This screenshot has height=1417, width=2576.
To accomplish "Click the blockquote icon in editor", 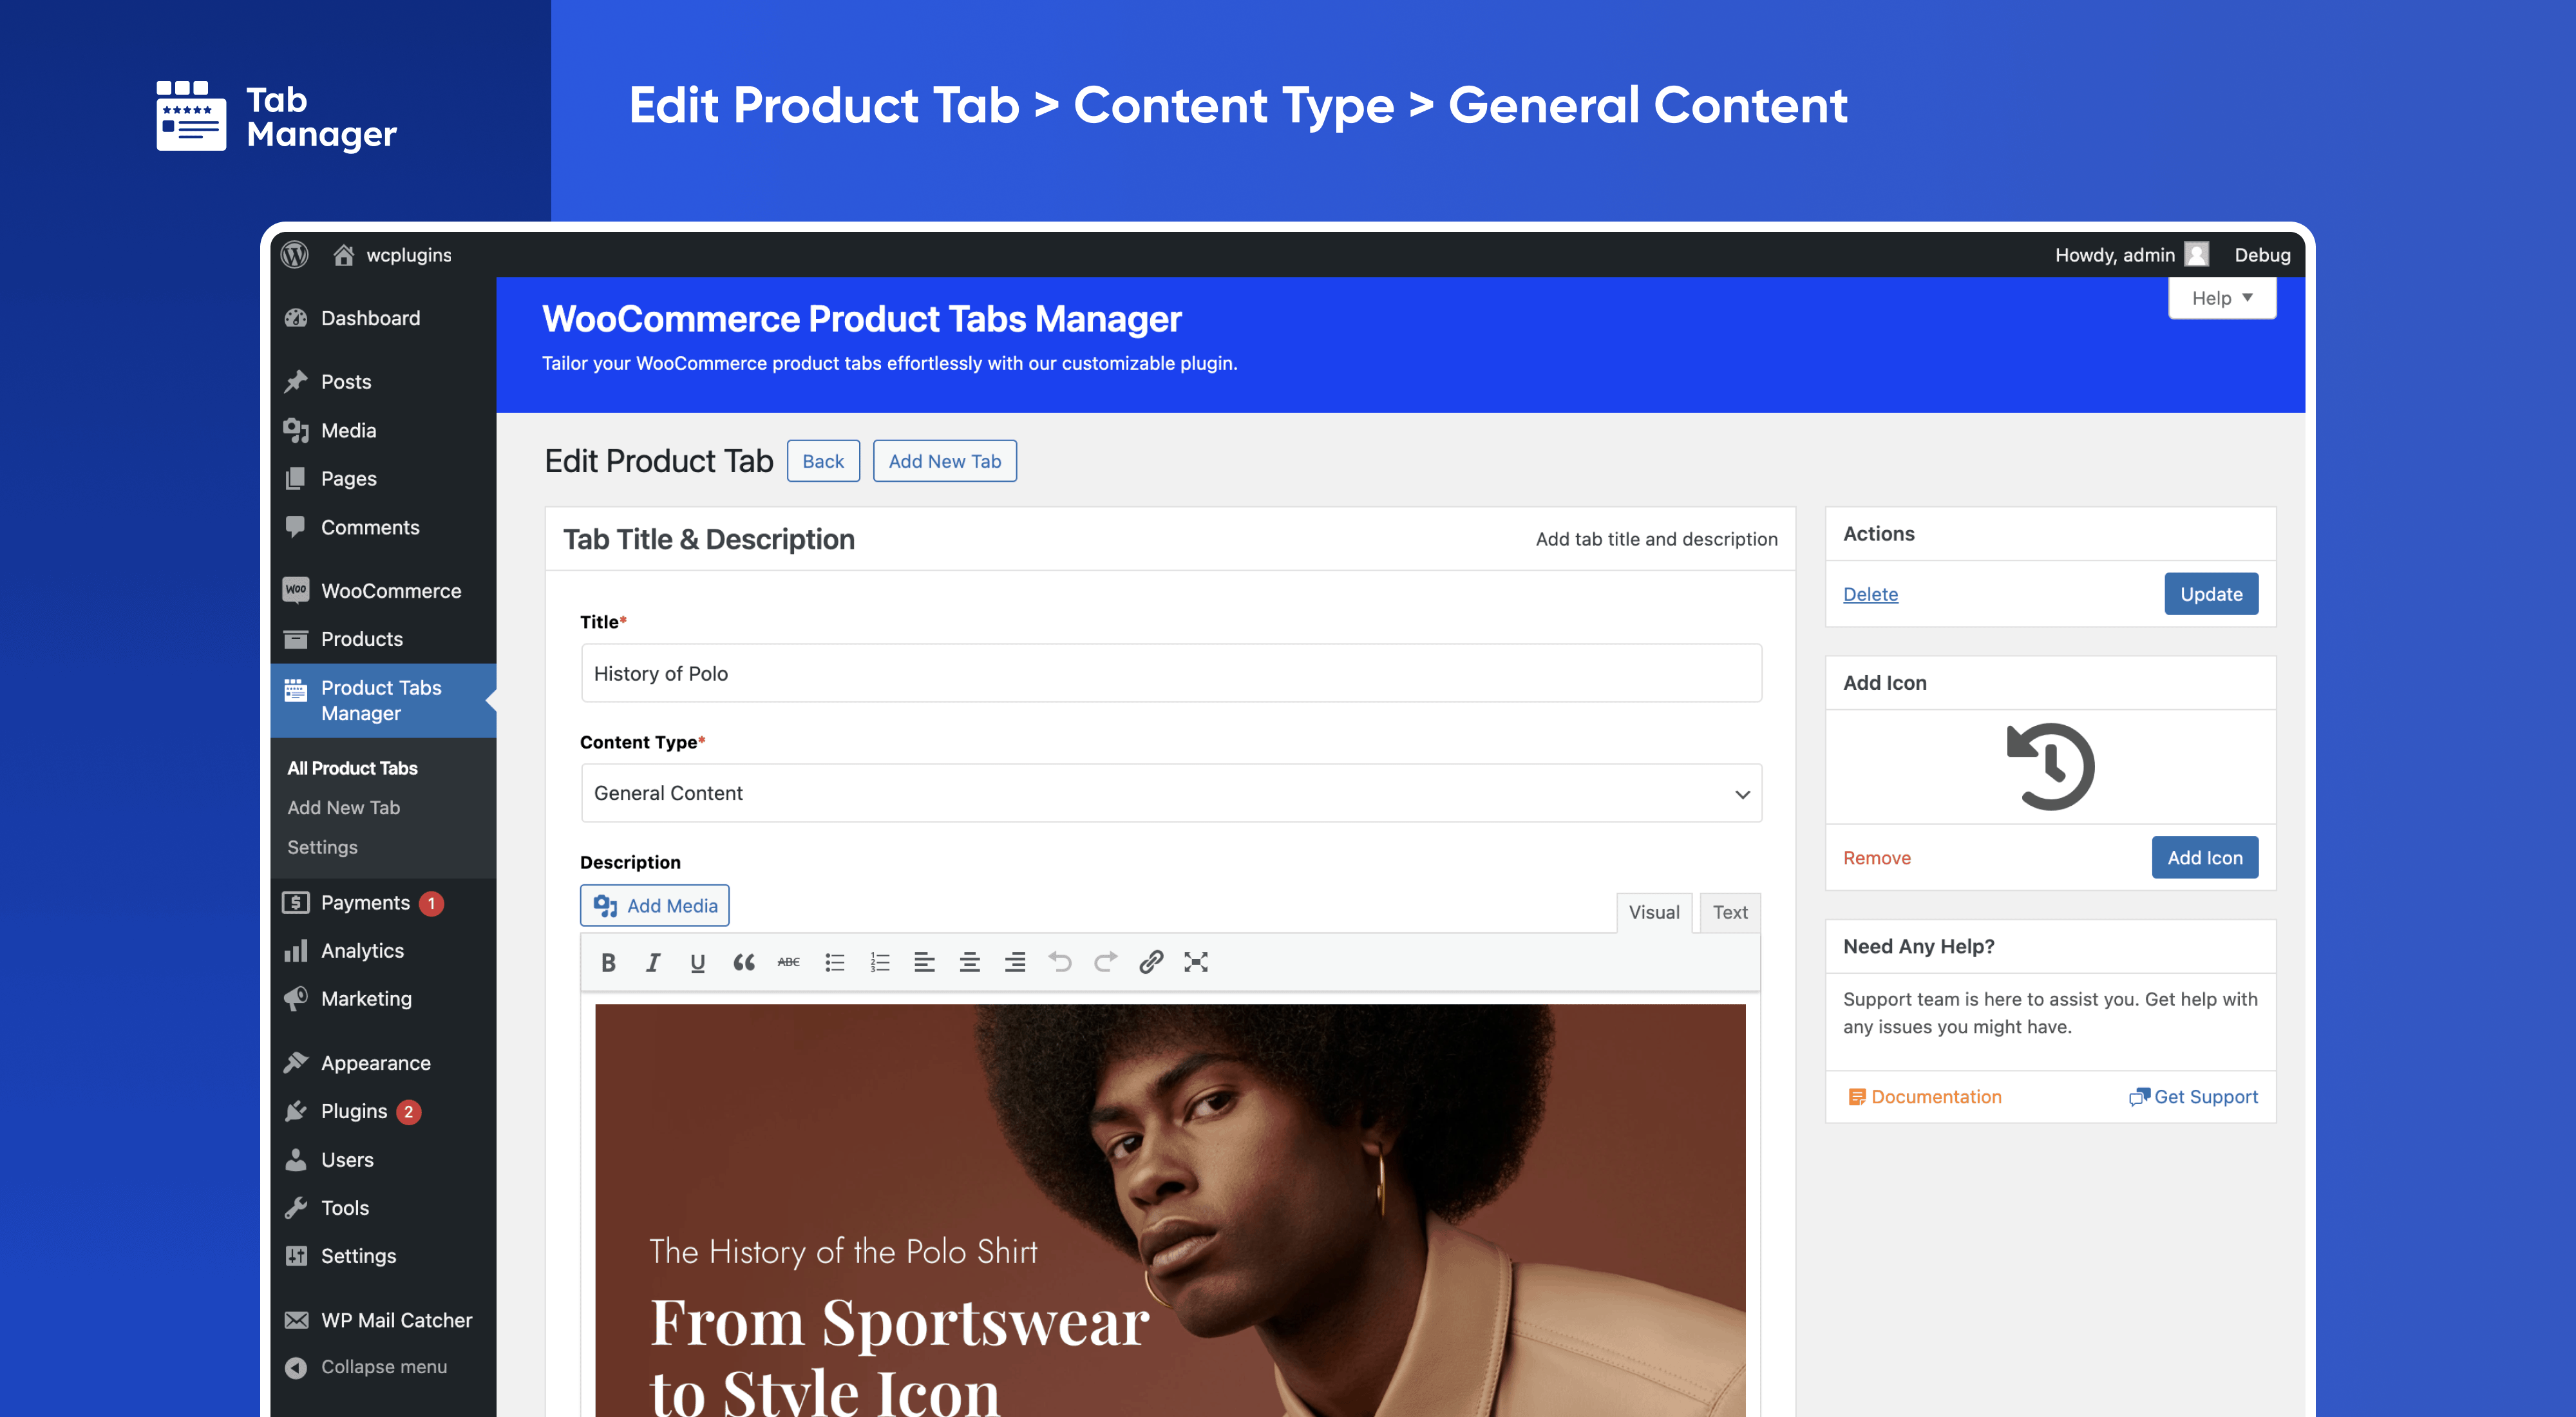I will tap(743, 962).
